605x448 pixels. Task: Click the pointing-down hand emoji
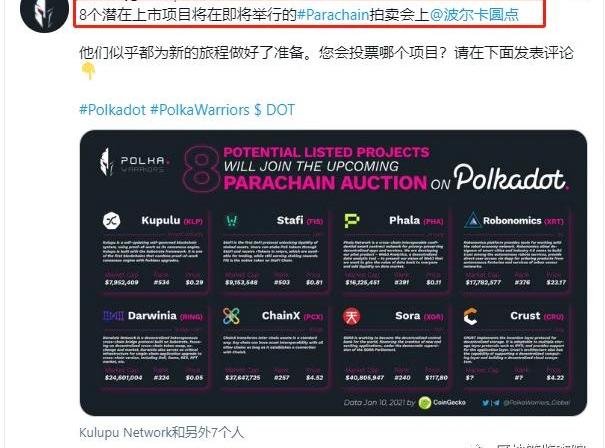(x=88, y=71)
